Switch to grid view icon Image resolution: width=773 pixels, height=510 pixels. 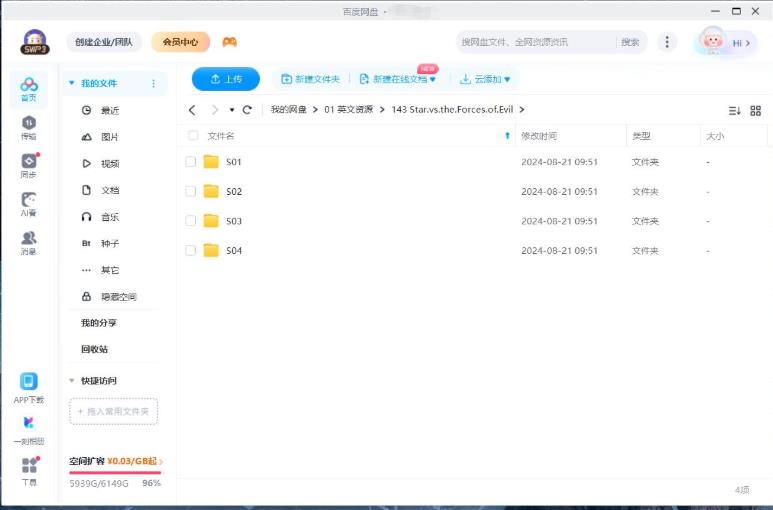[755, 111]
